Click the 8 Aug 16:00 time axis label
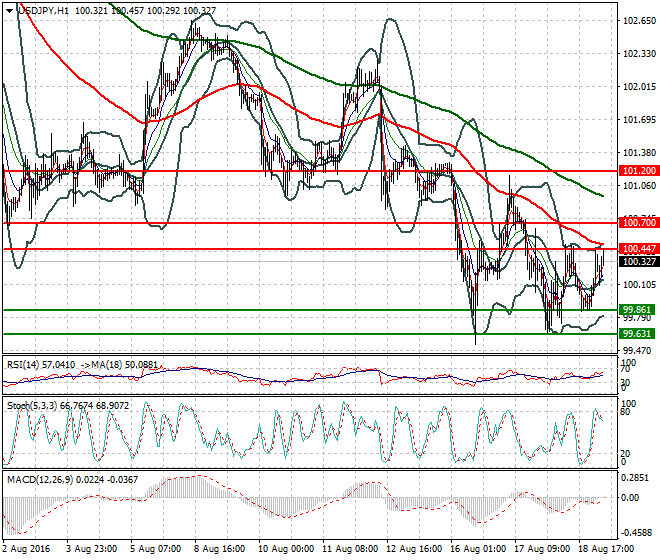The height and width of the screenshot is (560, 660). (219, 549)
